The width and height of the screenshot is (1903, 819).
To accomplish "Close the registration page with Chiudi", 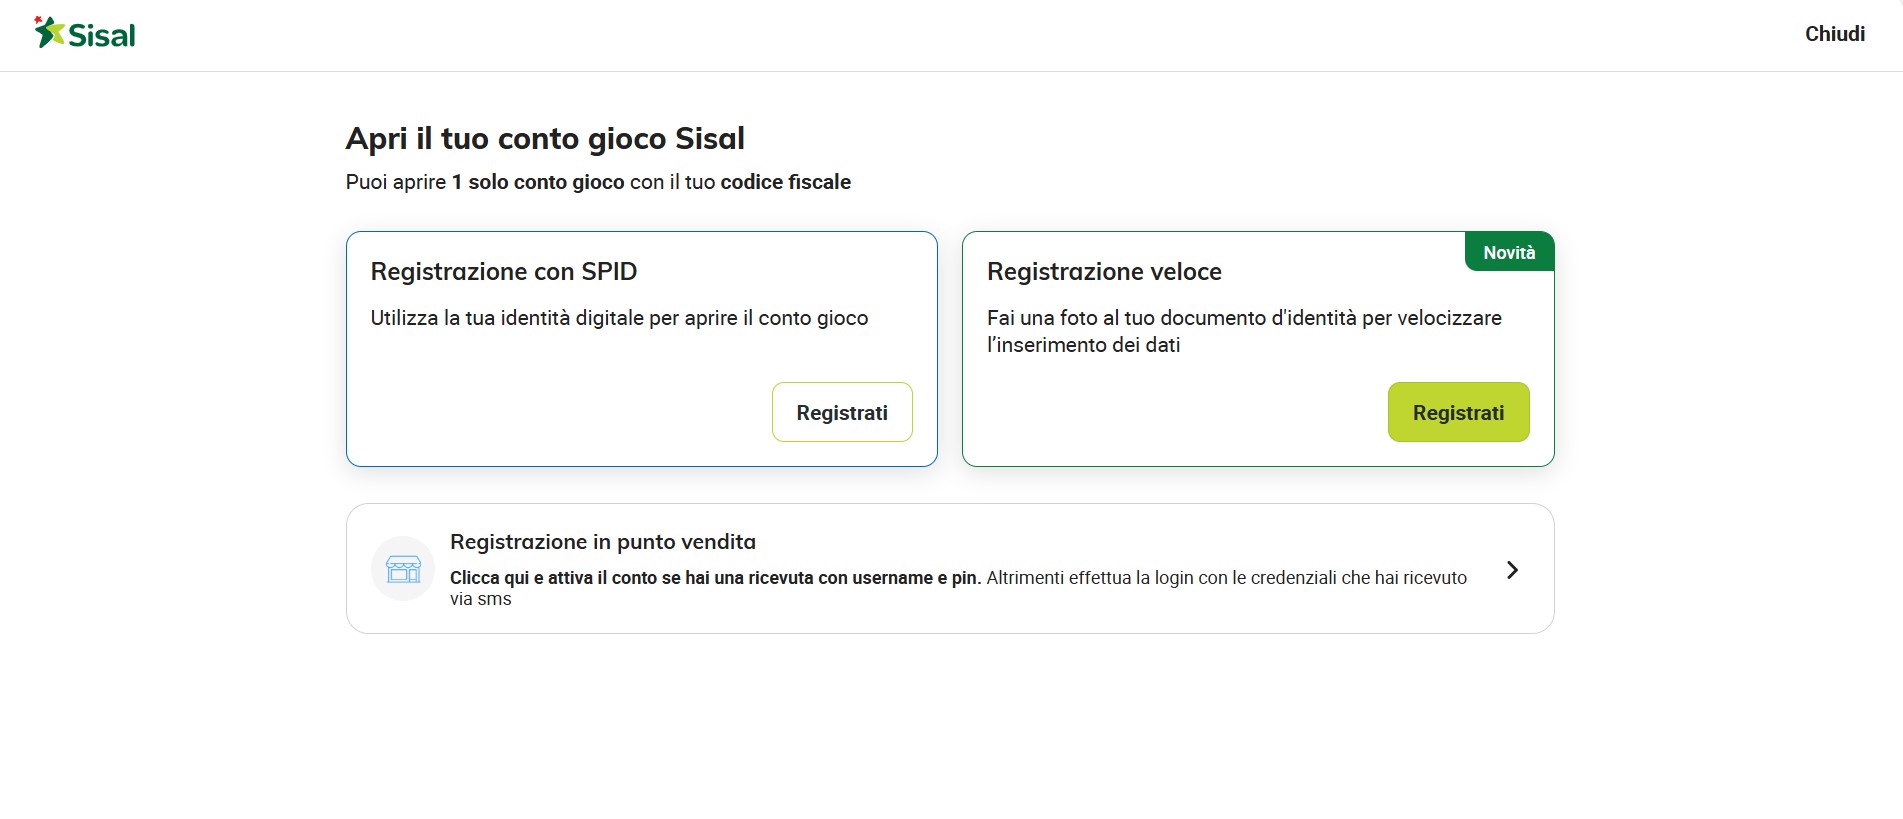I will pyautogui.click(x=1834, y=34).
